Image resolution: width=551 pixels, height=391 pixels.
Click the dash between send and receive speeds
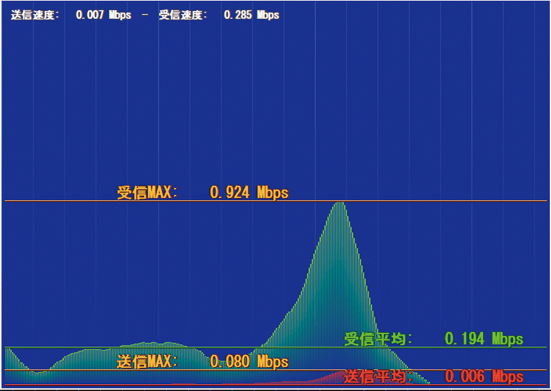pyautogui.click(x=145, y=15)
